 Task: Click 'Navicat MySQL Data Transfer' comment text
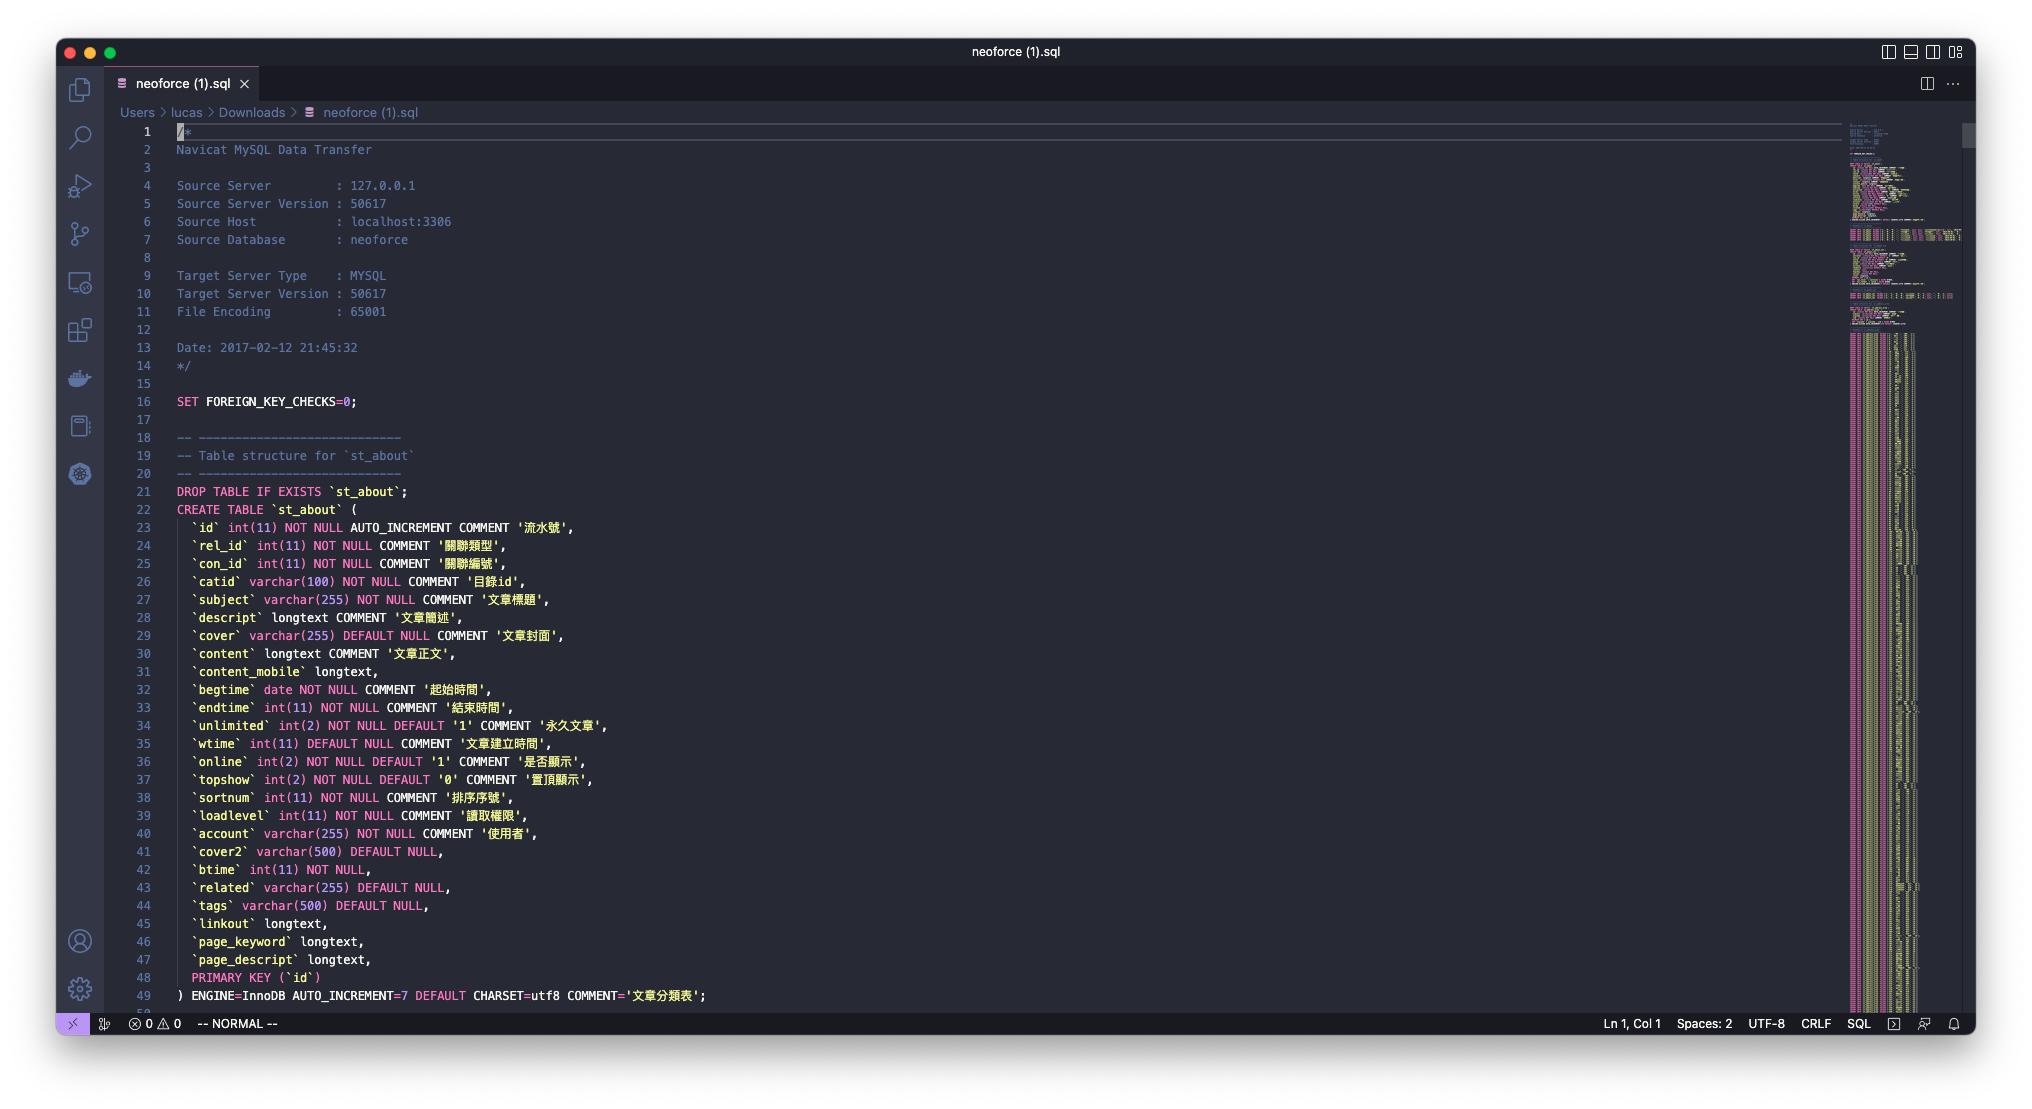(274, 150)
